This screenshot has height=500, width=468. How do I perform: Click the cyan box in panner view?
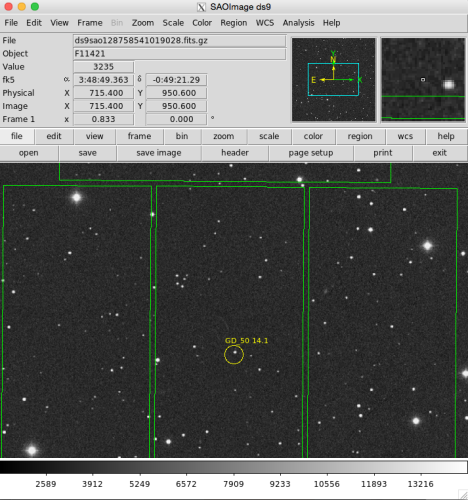[333, 79]
